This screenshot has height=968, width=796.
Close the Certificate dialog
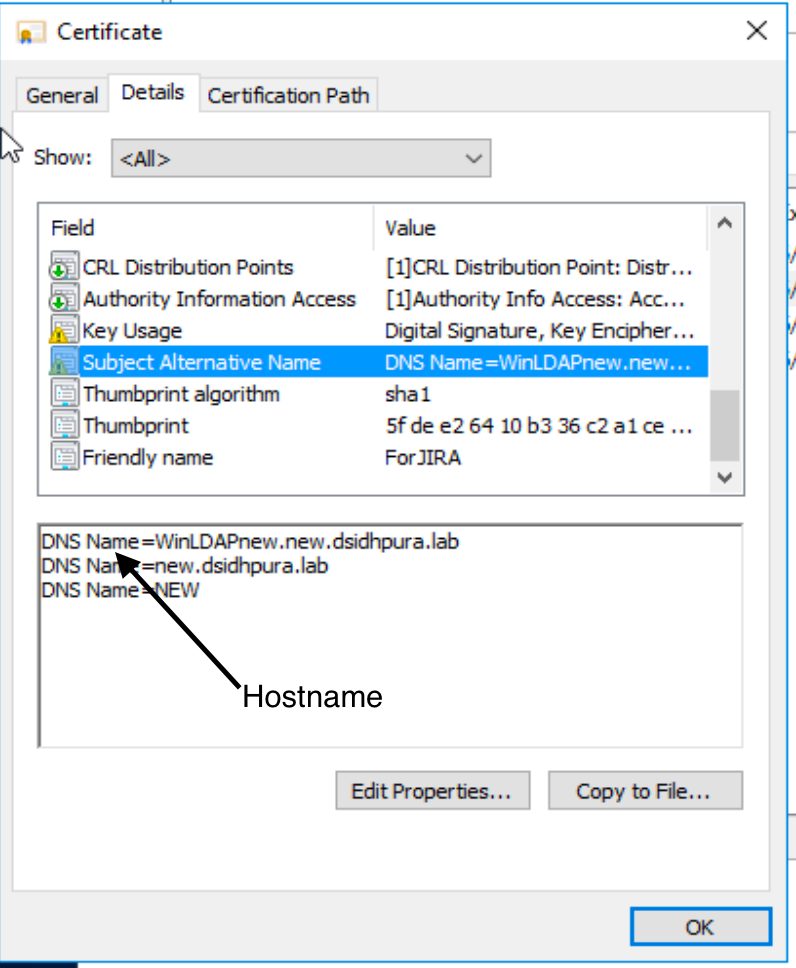click(756, 30)
